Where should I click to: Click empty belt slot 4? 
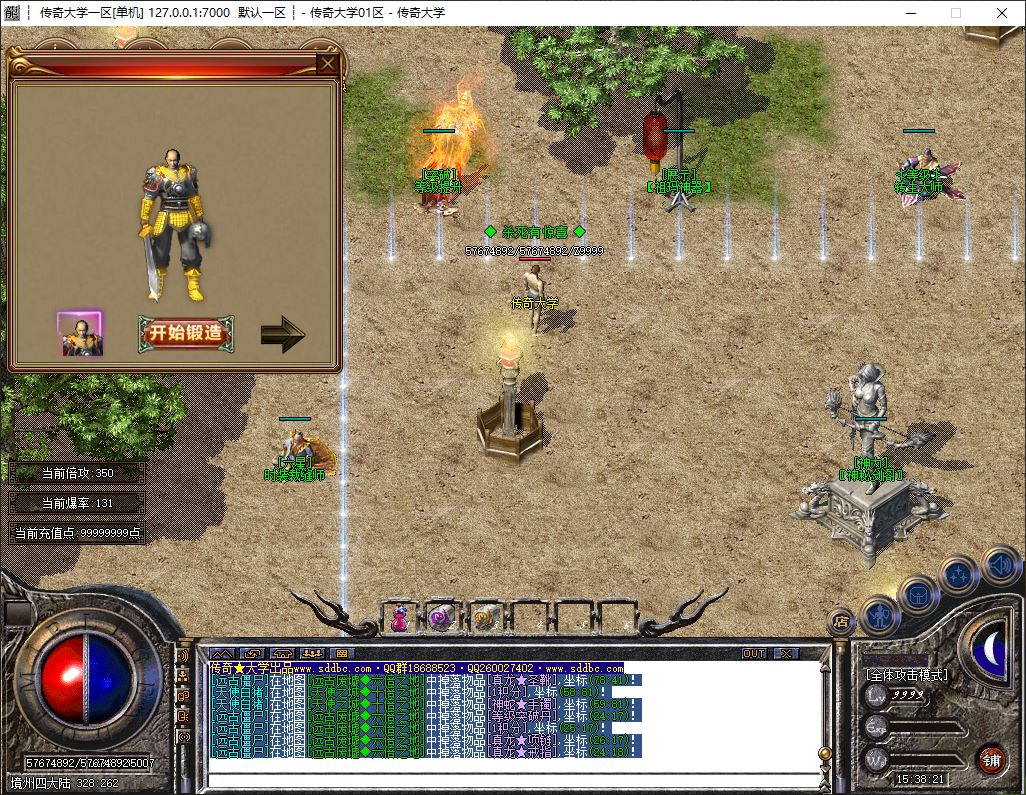[529, 618]
